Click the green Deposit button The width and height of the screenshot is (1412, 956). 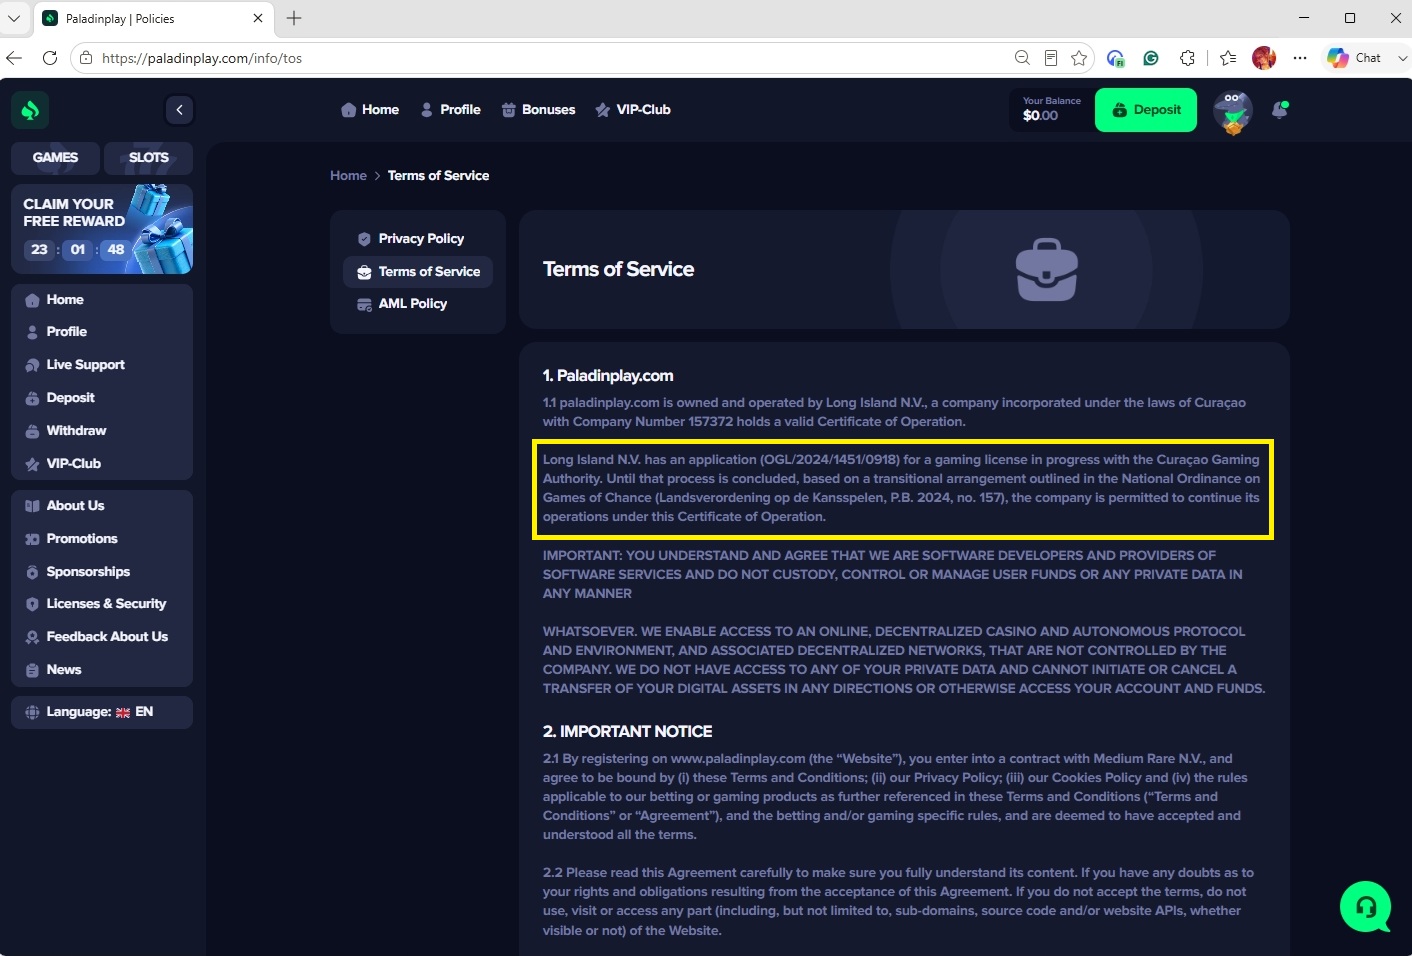pos(1146,110)
